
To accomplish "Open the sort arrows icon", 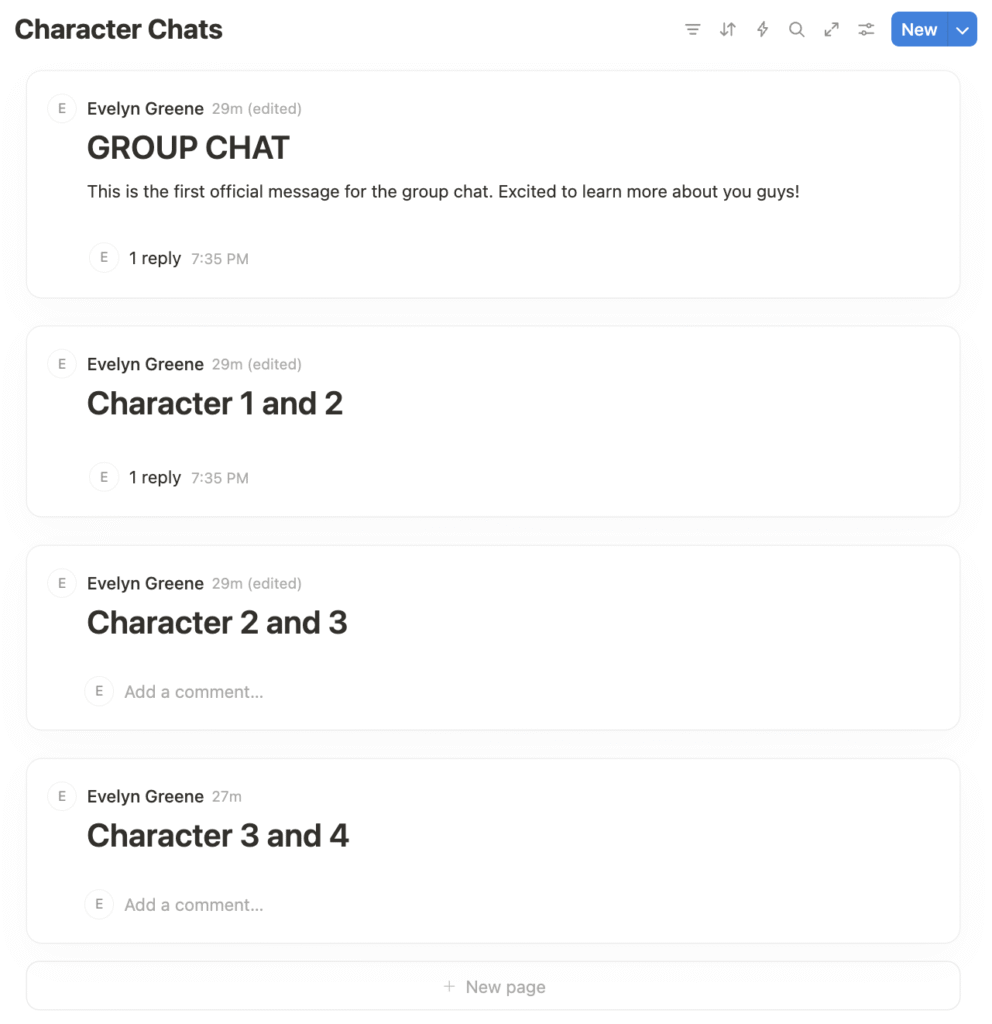I will [728, 29].
